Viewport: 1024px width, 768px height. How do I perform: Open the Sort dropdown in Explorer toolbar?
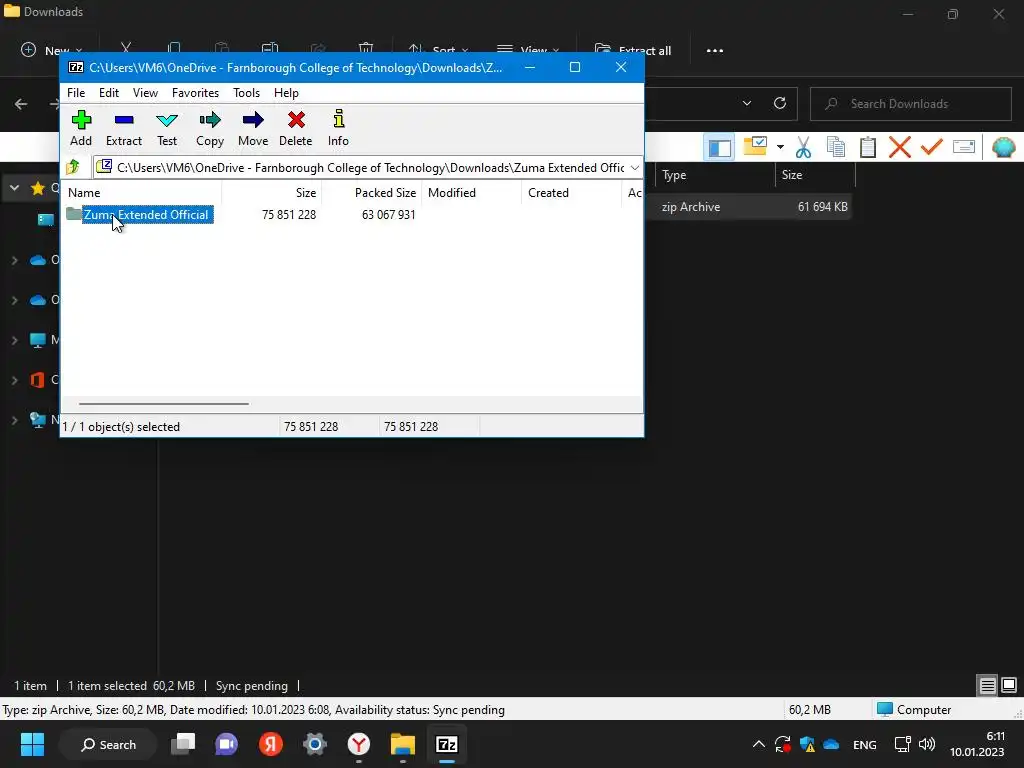click(438, 50)
